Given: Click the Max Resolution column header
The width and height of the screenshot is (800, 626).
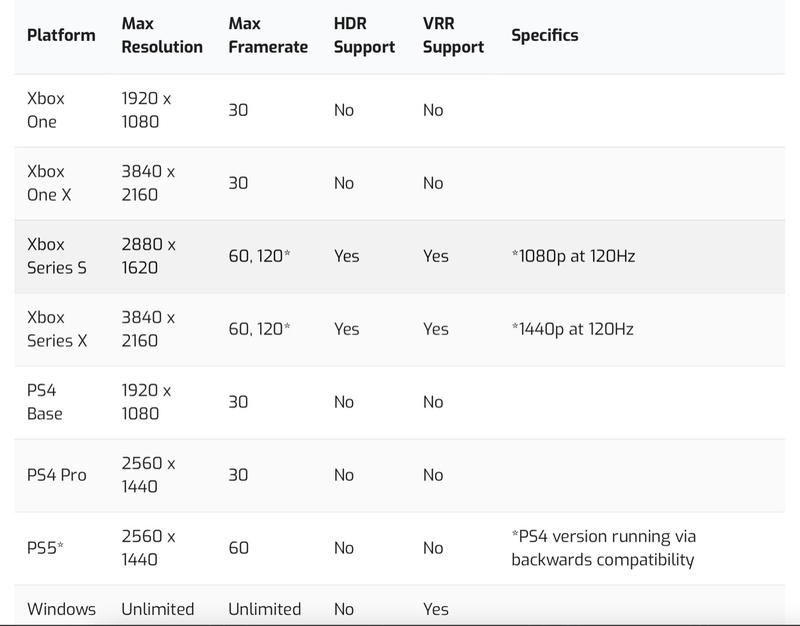Looking at the screenshot, I should coord(161,35).
